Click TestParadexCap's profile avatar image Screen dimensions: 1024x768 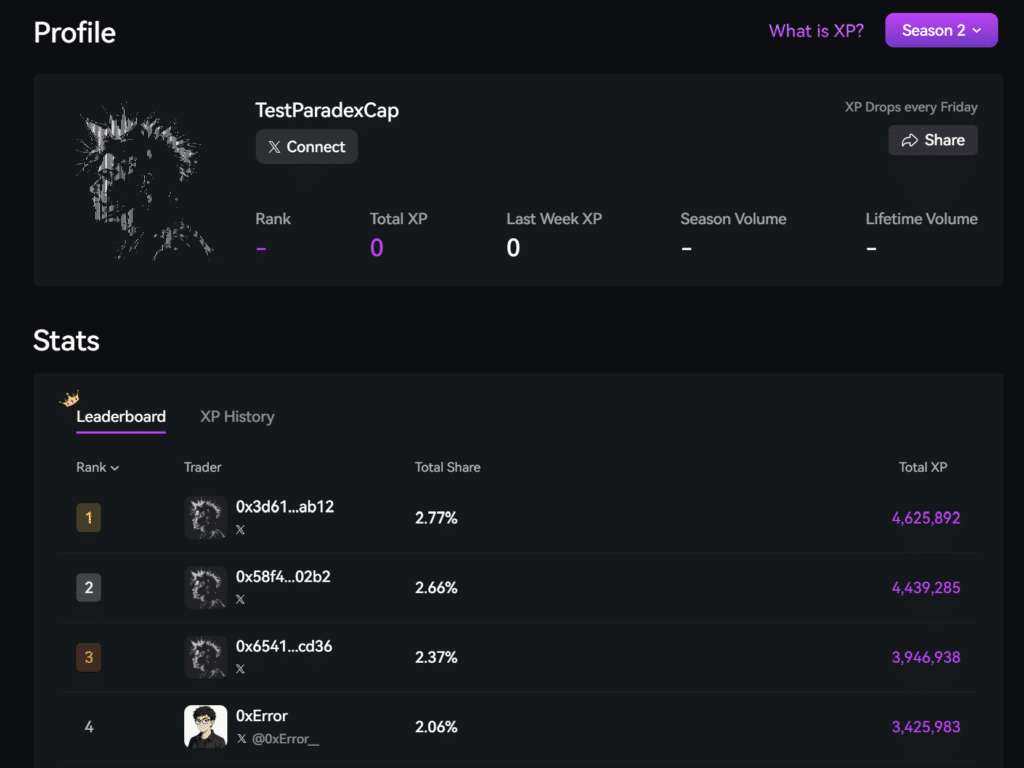pos(144,181)
